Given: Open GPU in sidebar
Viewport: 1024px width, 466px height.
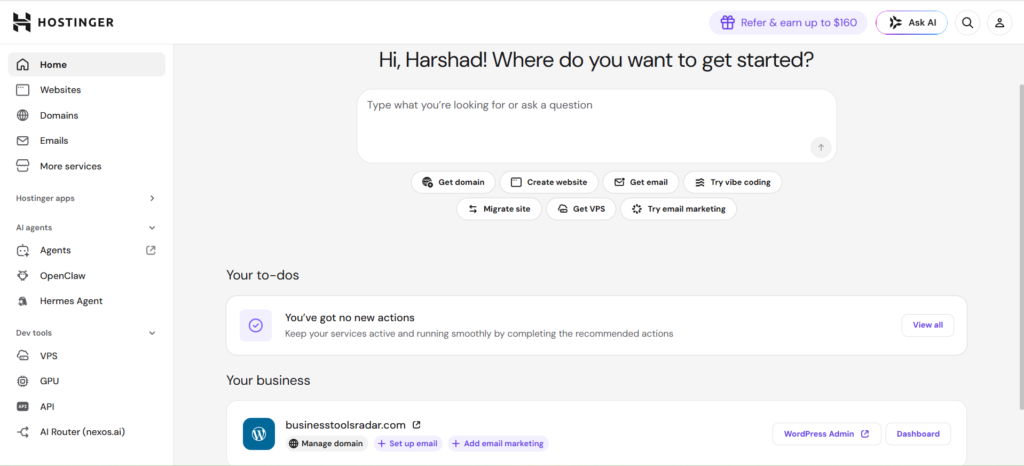Looking at the screenshot, I should 87,381.
